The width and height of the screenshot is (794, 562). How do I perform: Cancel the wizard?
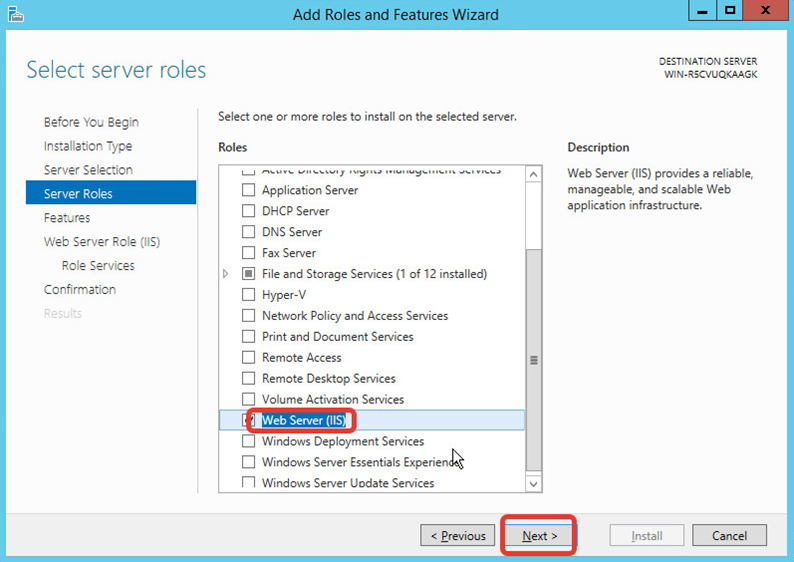click(729, 536)
